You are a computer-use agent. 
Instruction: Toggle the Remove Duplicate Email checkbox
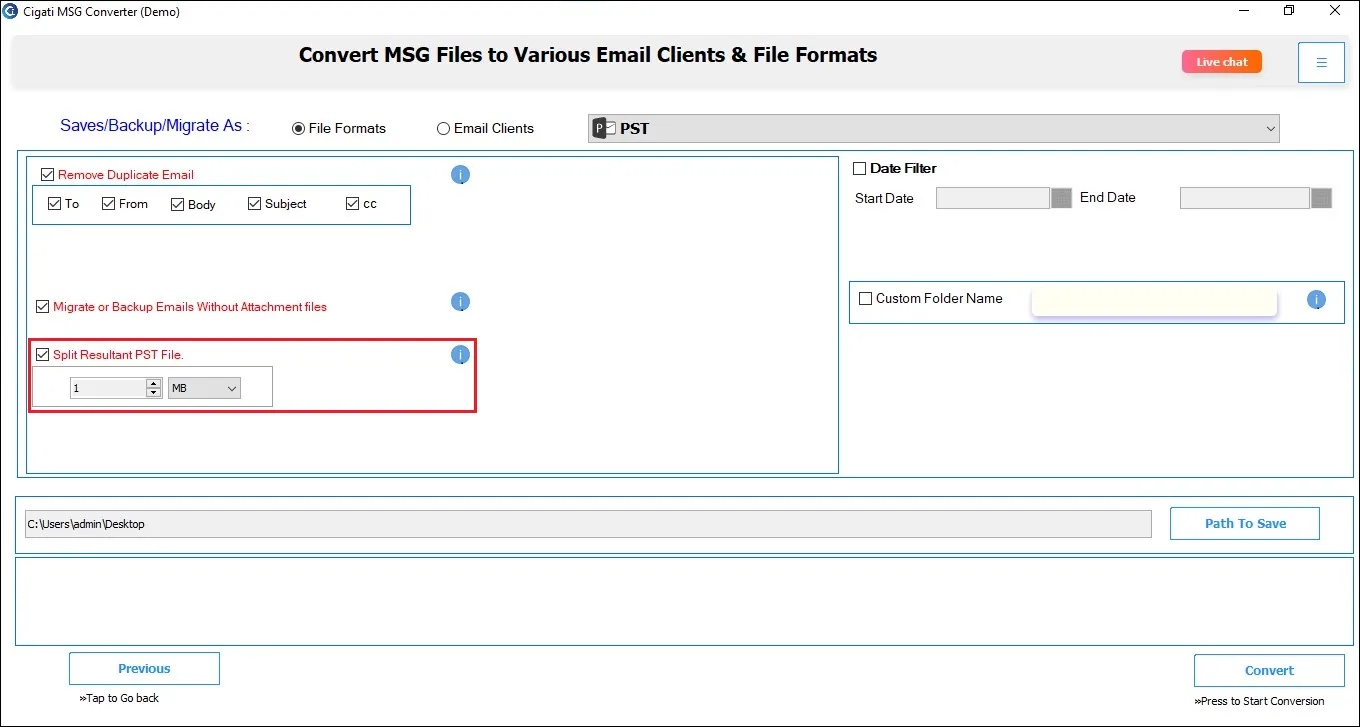[47, 175]
